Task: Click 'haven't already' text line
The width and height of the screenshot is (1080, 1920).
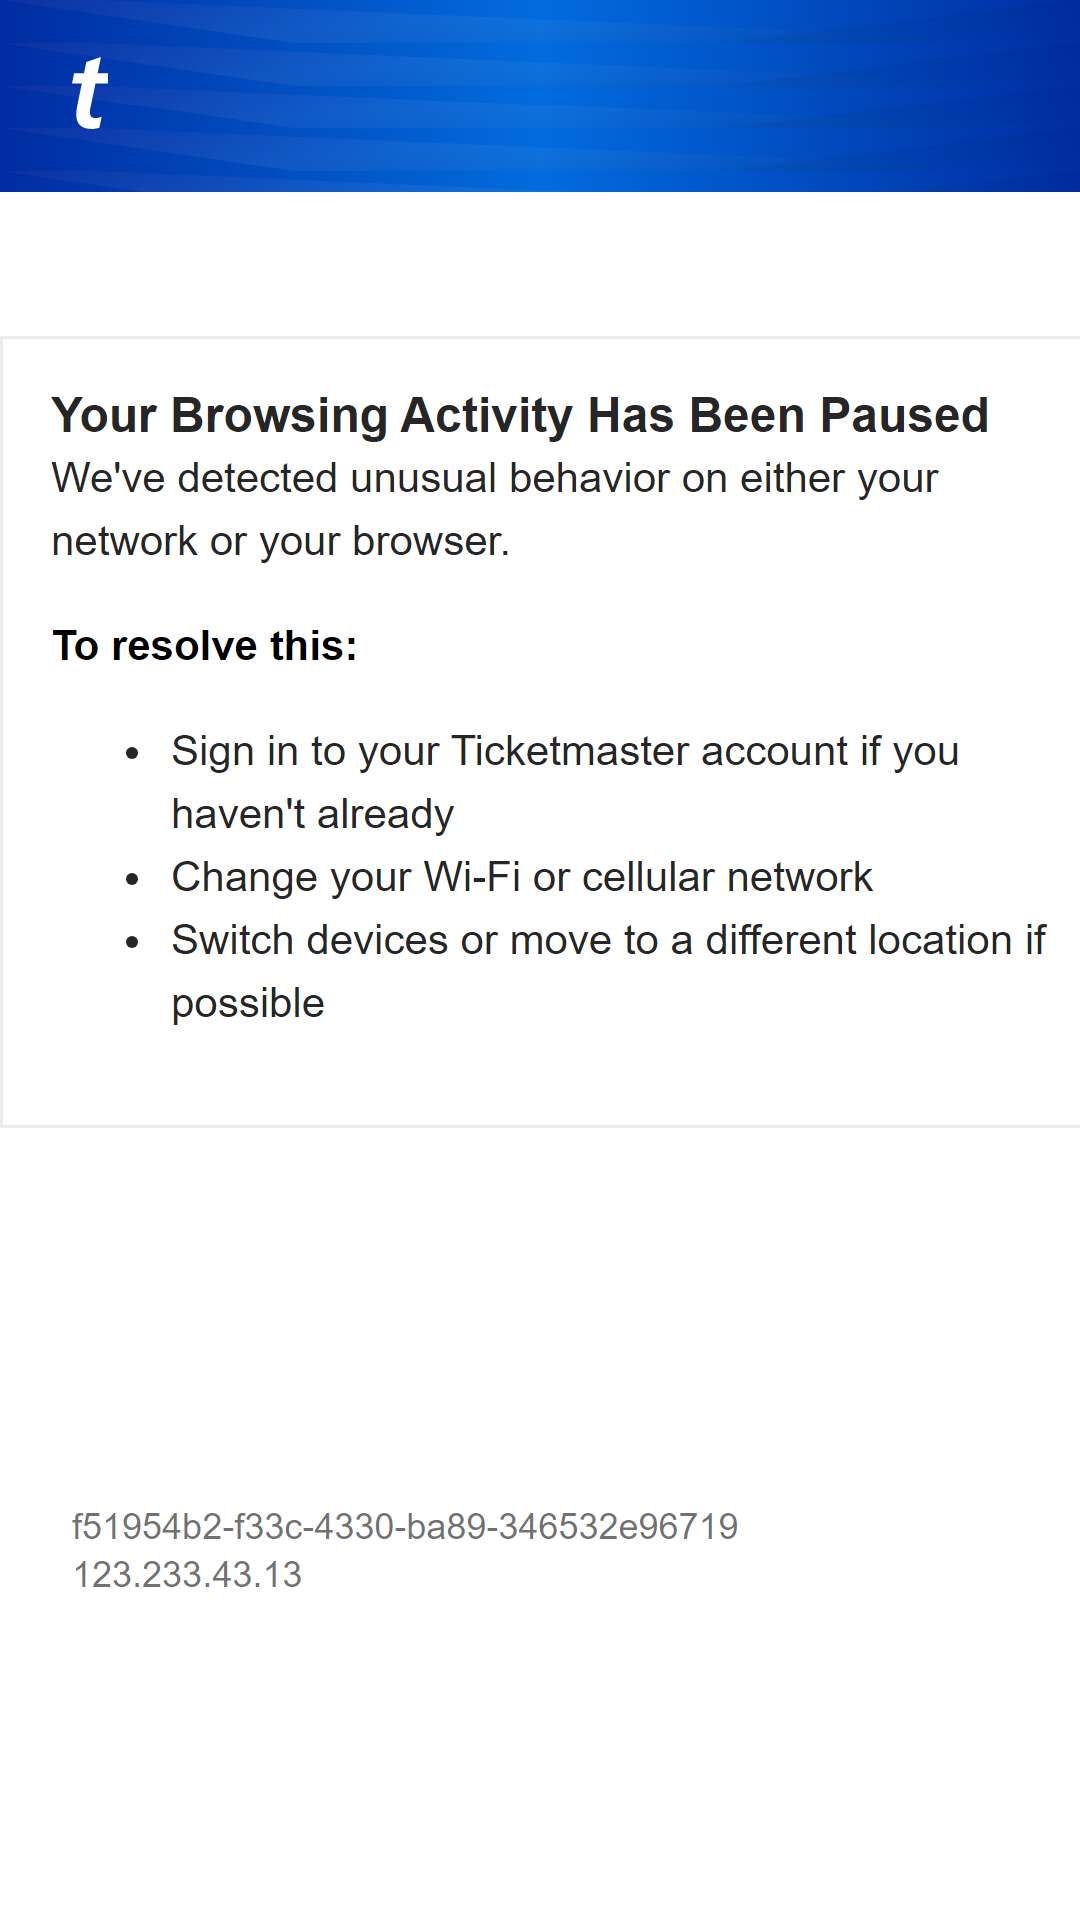Action: (x=313, y=814)
